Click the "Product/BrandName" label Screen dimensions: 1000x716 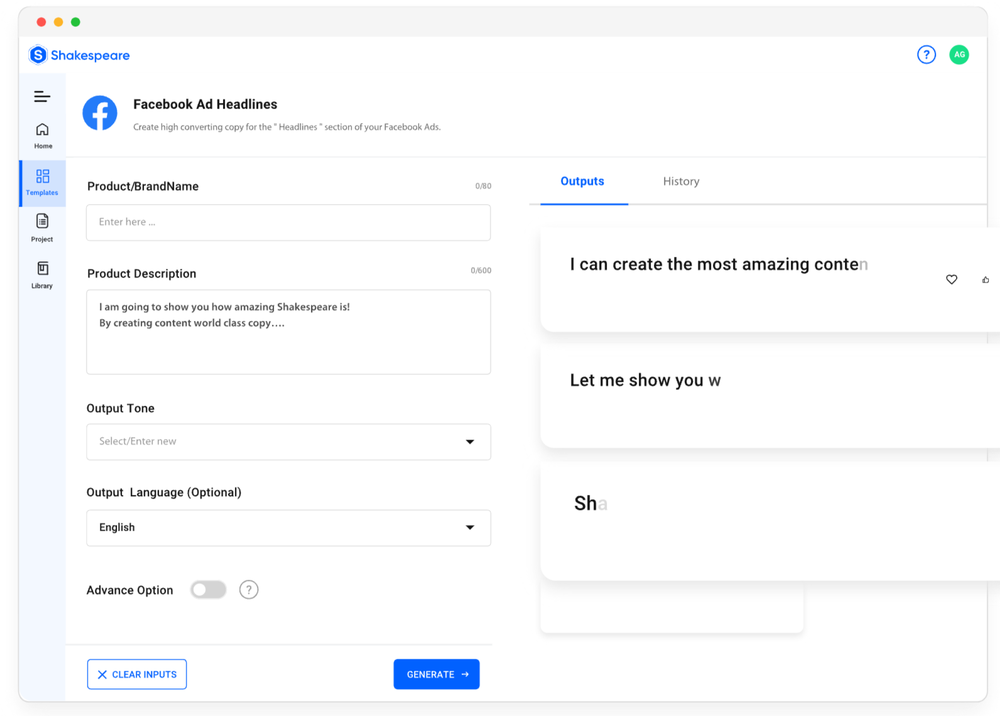143,186
